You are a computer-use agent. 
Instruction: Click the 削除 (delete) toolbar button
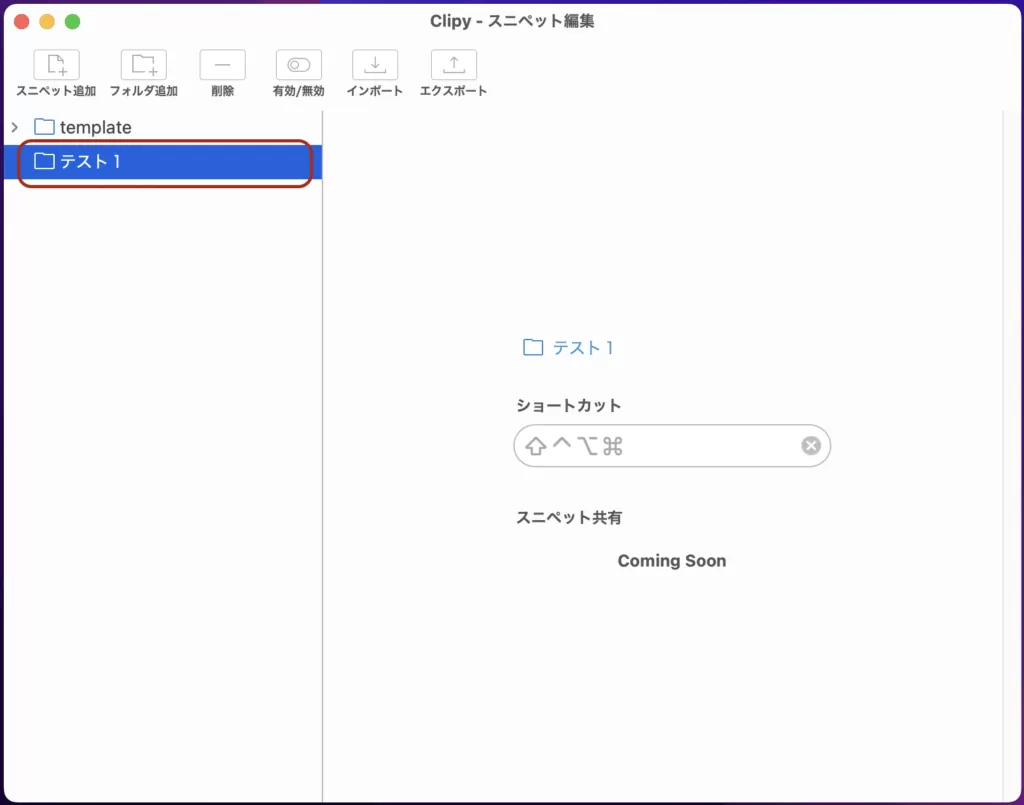coord(223,65)
